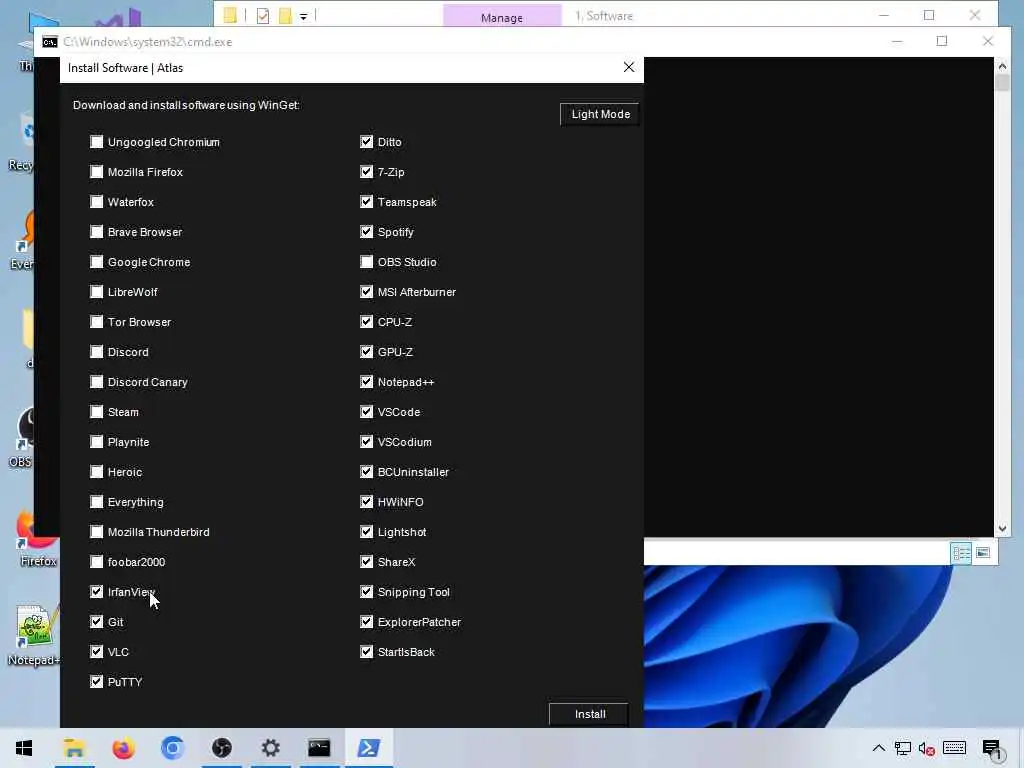This screenshot has height=768, width=1024.
Task: Uncheck MSI Afterburner
Action: tap(366, 292)
